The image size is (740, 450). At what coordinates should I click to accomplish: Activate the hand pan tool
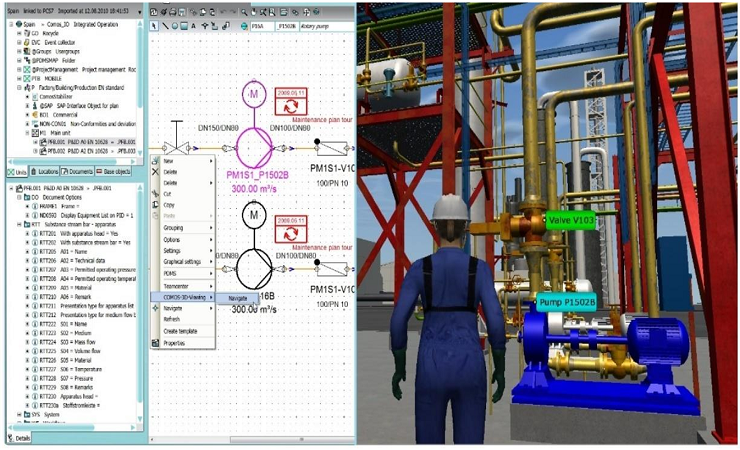(253, 12)
